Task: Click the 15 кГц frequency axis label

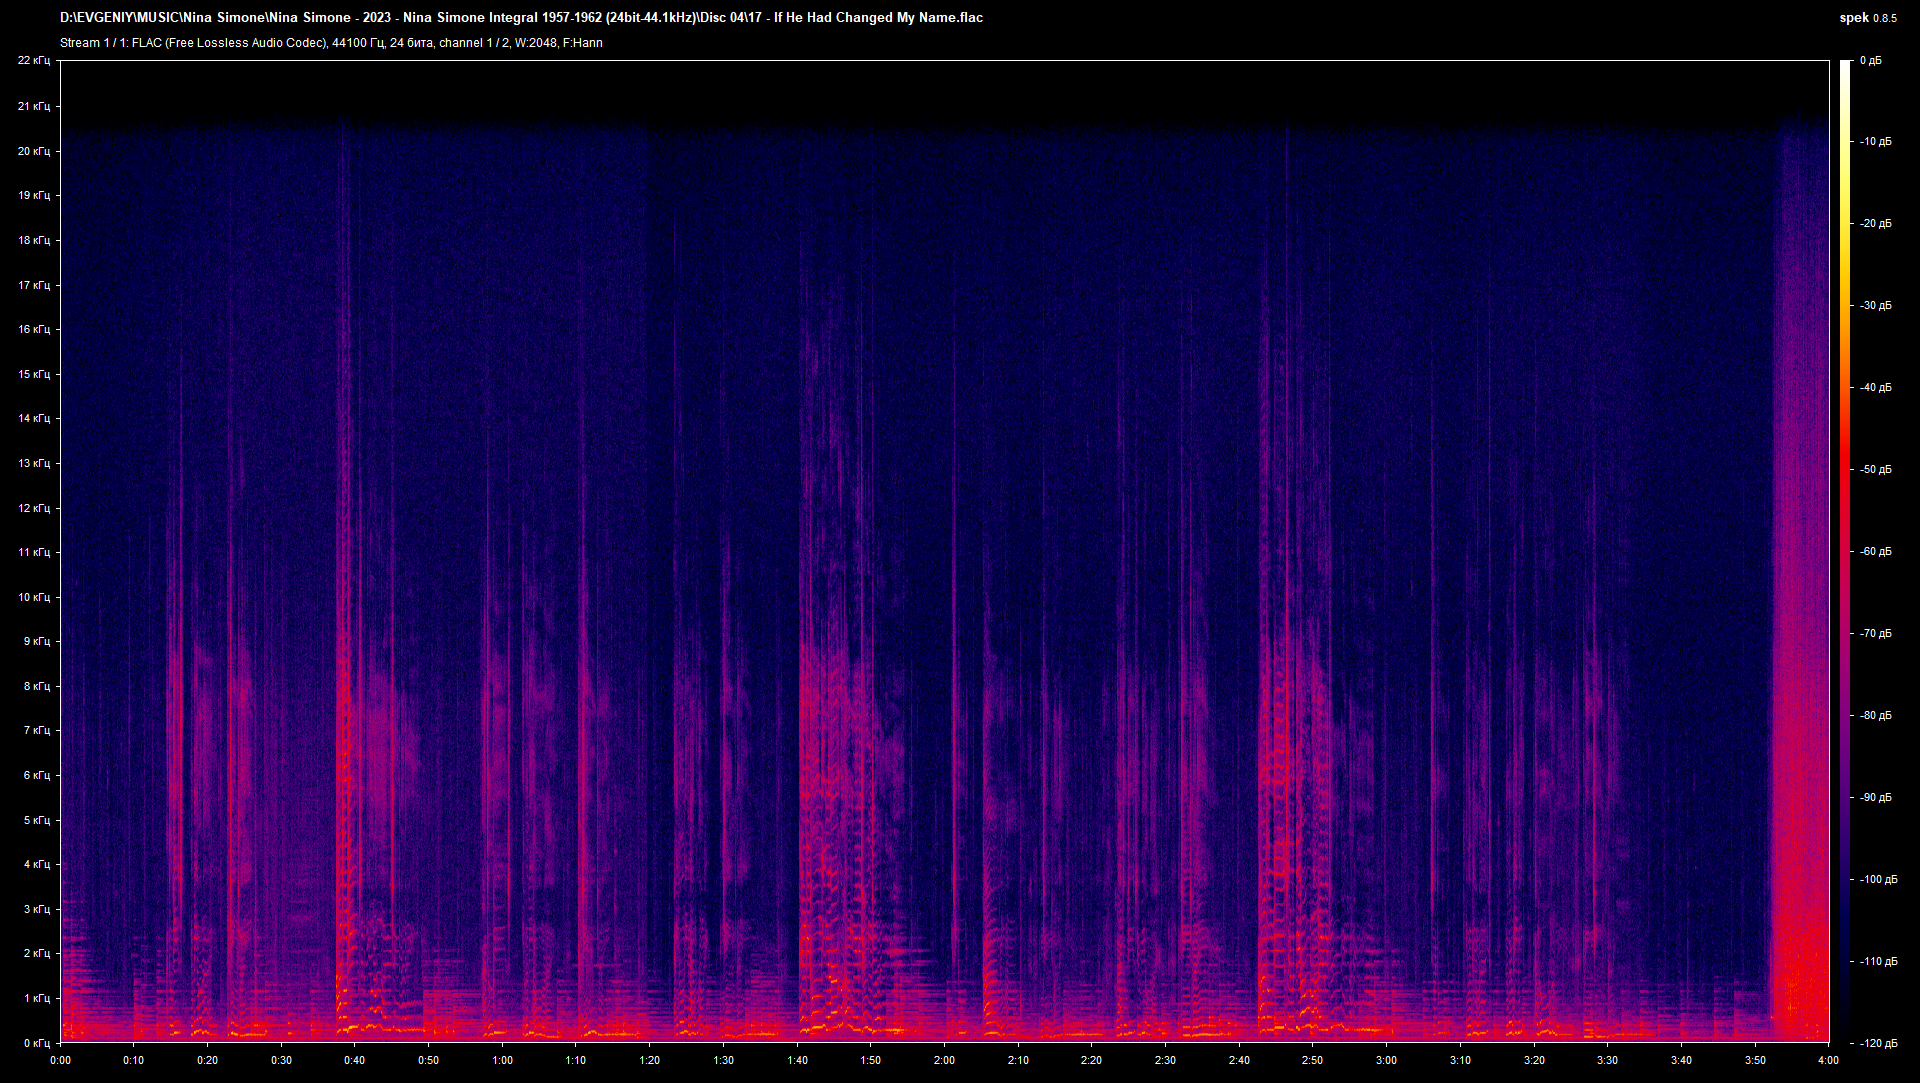Action: (33, 374)
